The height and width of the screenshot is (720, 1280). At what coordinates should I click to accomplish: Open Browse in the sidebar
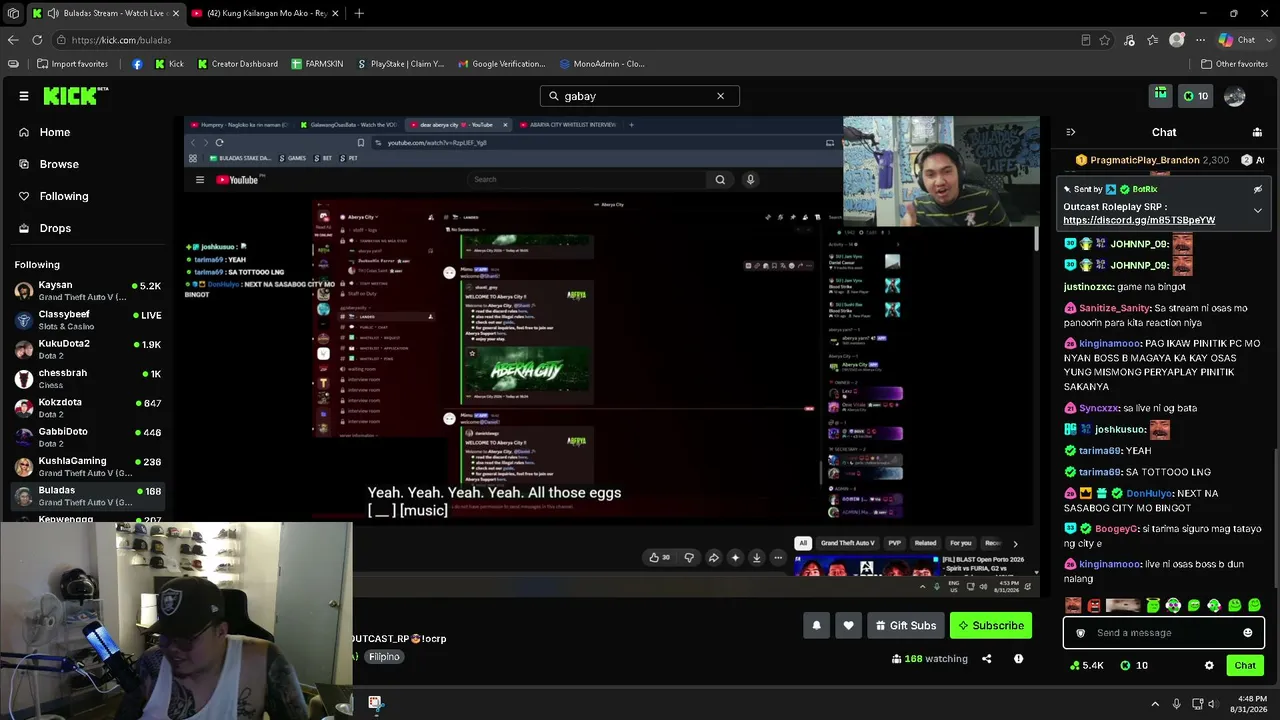[x=59, y=164]
